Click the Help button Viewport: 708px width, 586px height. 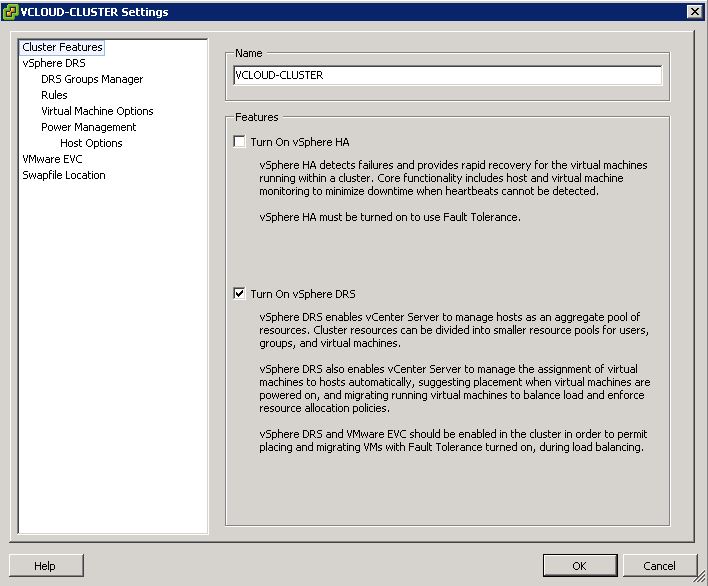point(46,566)
